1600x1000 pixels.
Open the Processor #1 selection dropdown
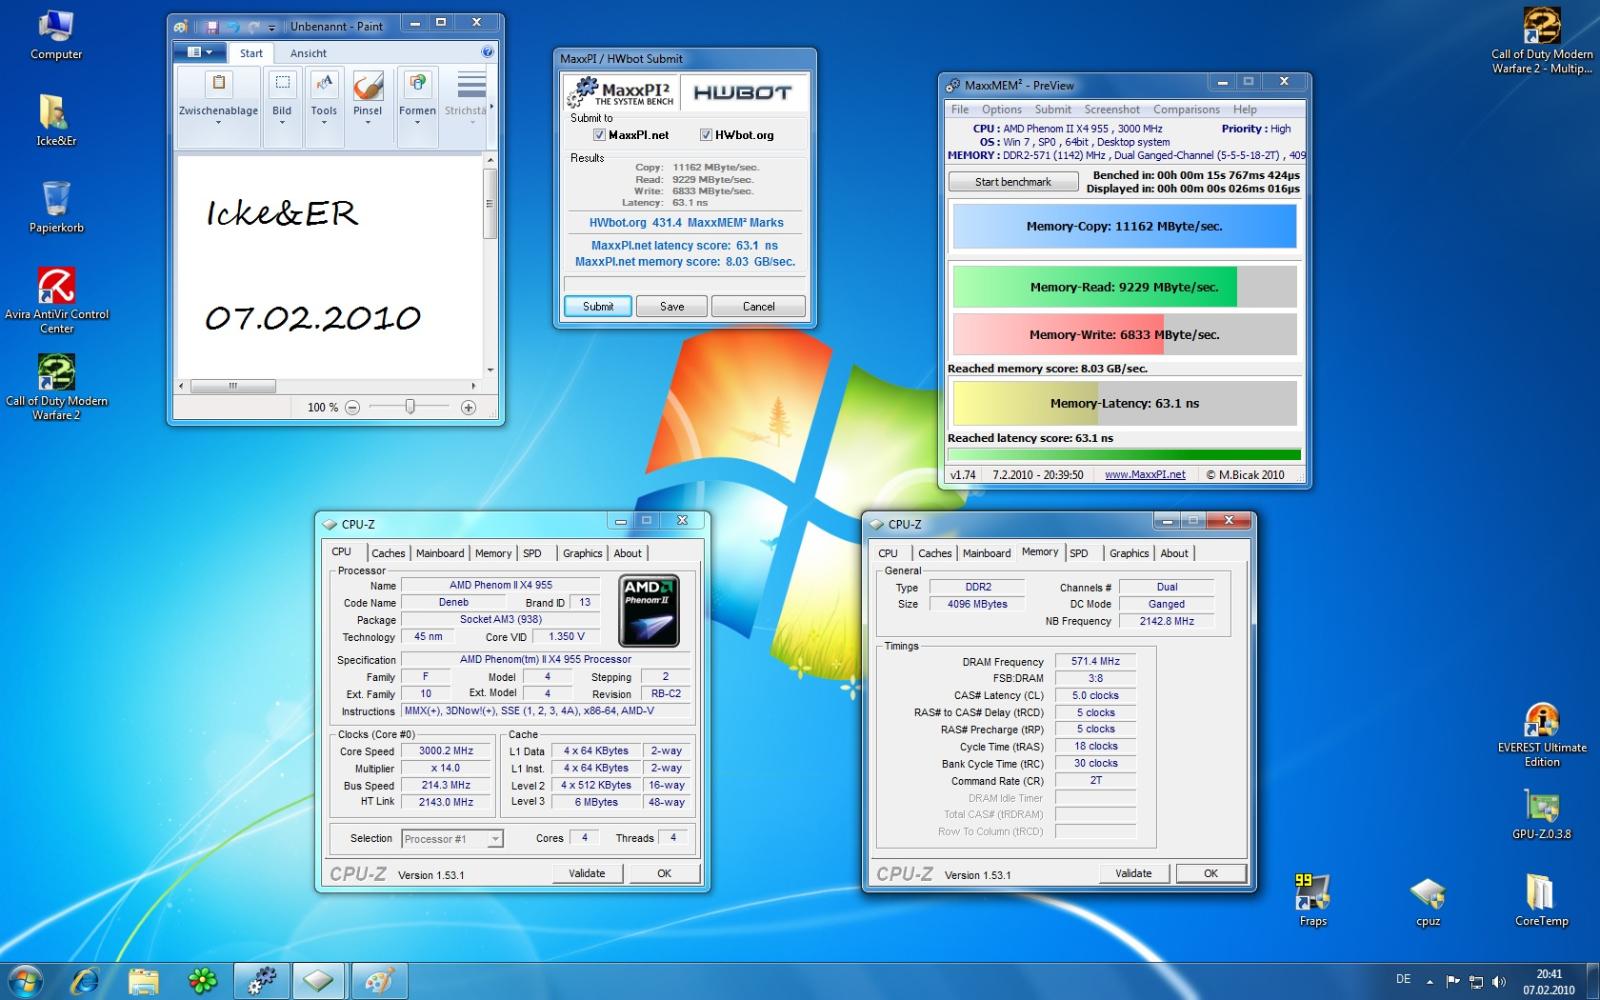(452, 839)
